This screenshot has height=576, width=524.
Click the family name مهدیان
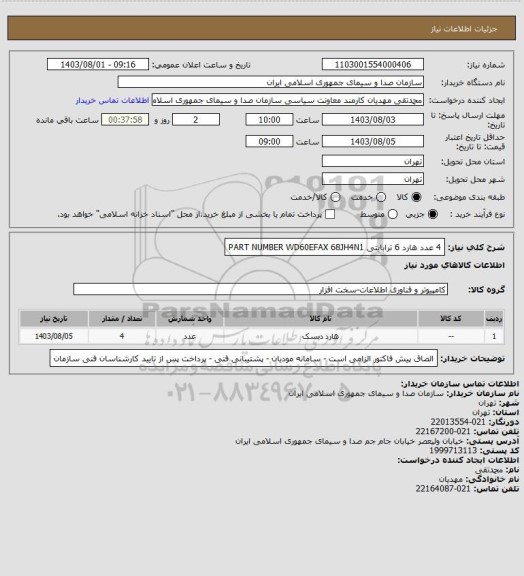[451, 479]
